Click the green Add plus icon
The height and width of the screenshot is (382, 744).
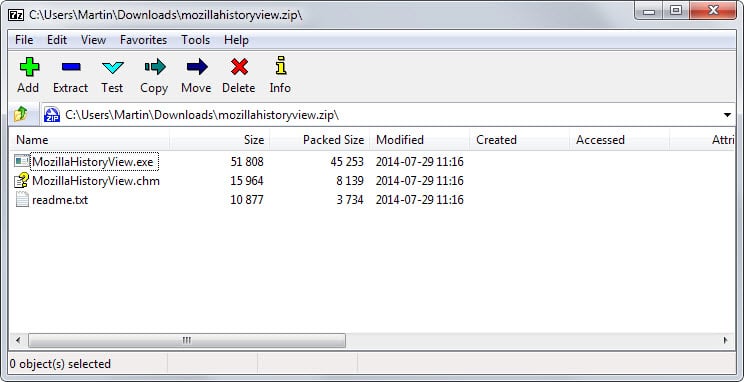click(x=29, y=66)
